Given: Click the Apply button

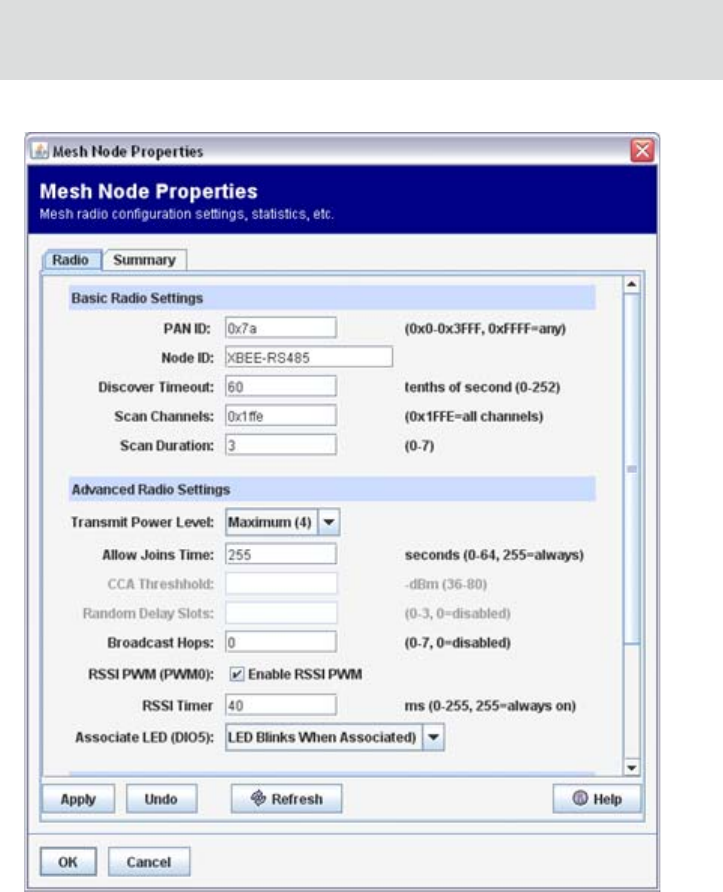Looking at the screenshot, I should tap(78, 799).
